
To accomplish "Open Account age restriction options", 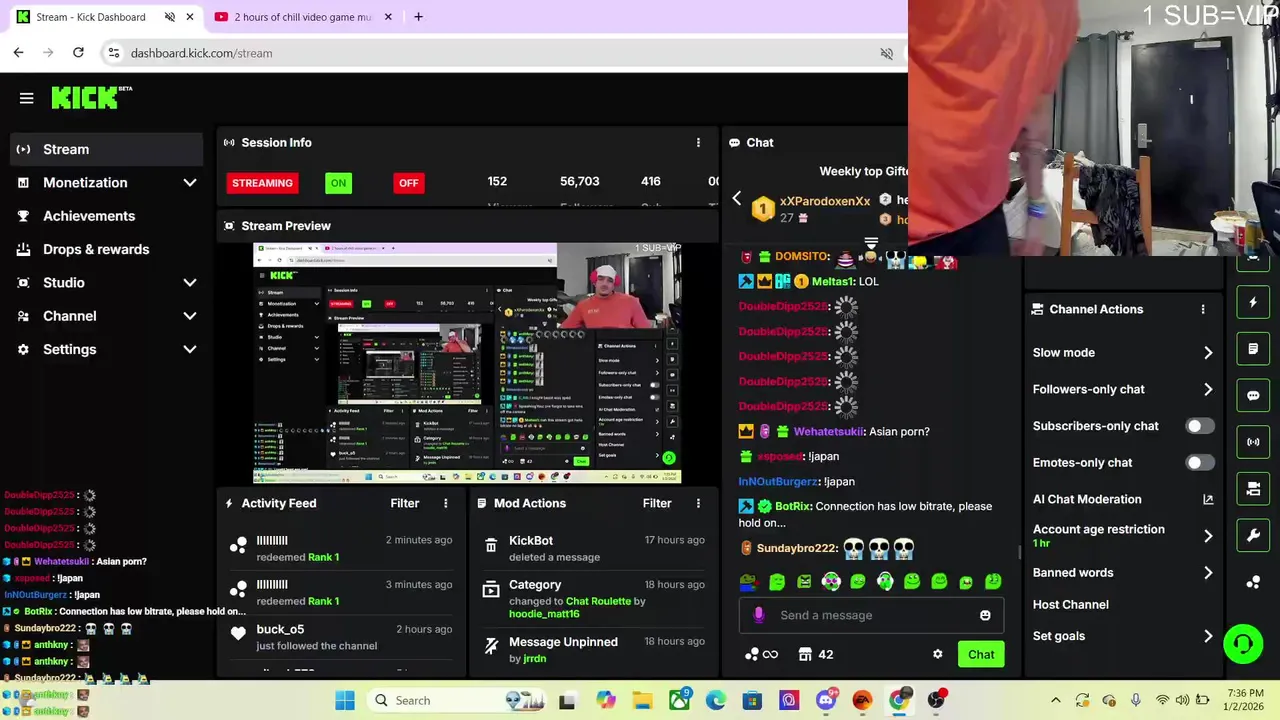I will pyautogui.click(x=1123, y=536).
